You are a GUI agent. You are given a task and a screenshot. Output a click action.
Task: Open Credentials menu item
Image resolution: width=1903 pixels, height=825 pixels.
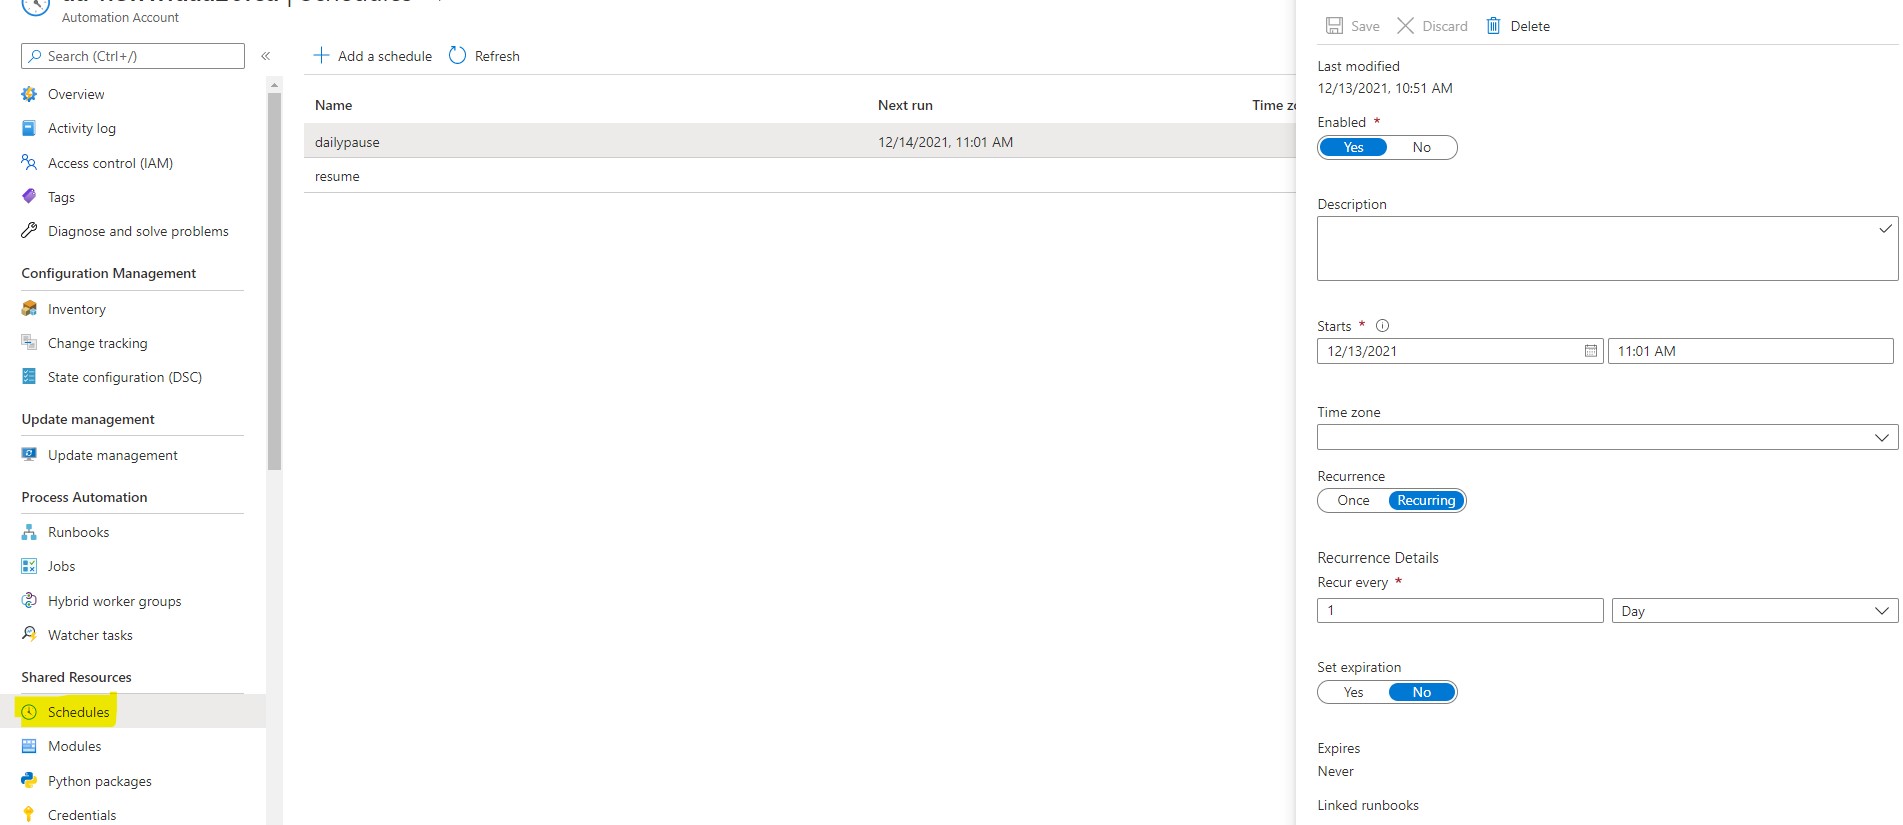point(82,815)
